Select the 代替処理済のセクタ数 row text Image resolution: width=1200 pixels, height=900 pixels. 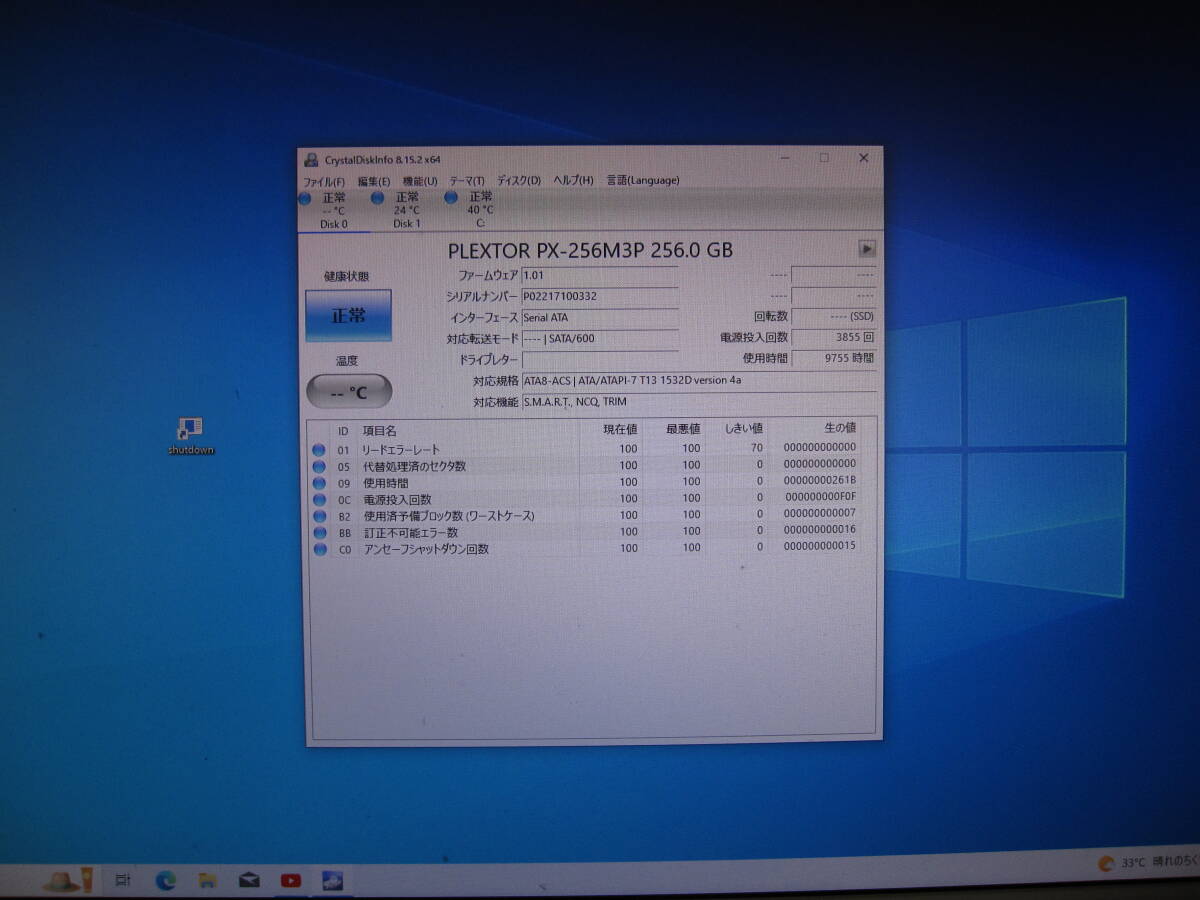click(x=414, y=466)
